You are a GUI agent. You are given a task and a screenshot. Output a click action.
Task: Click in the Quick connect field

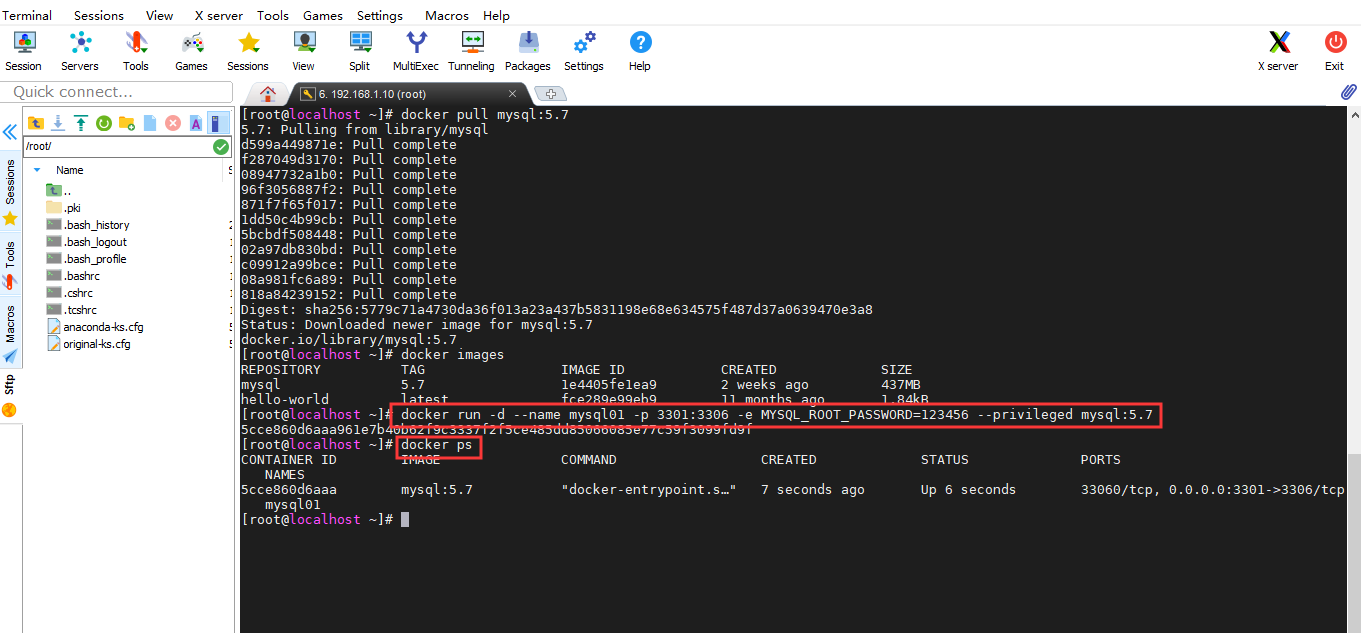coord(118,92)
